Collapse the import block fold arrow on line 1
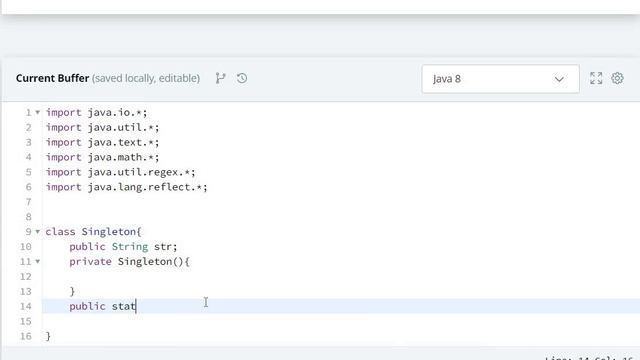 pos(38,112)
